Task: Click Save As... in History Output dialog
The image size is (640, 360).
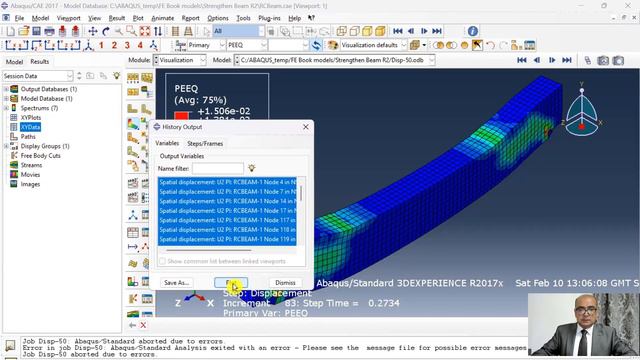Action: 176,282
